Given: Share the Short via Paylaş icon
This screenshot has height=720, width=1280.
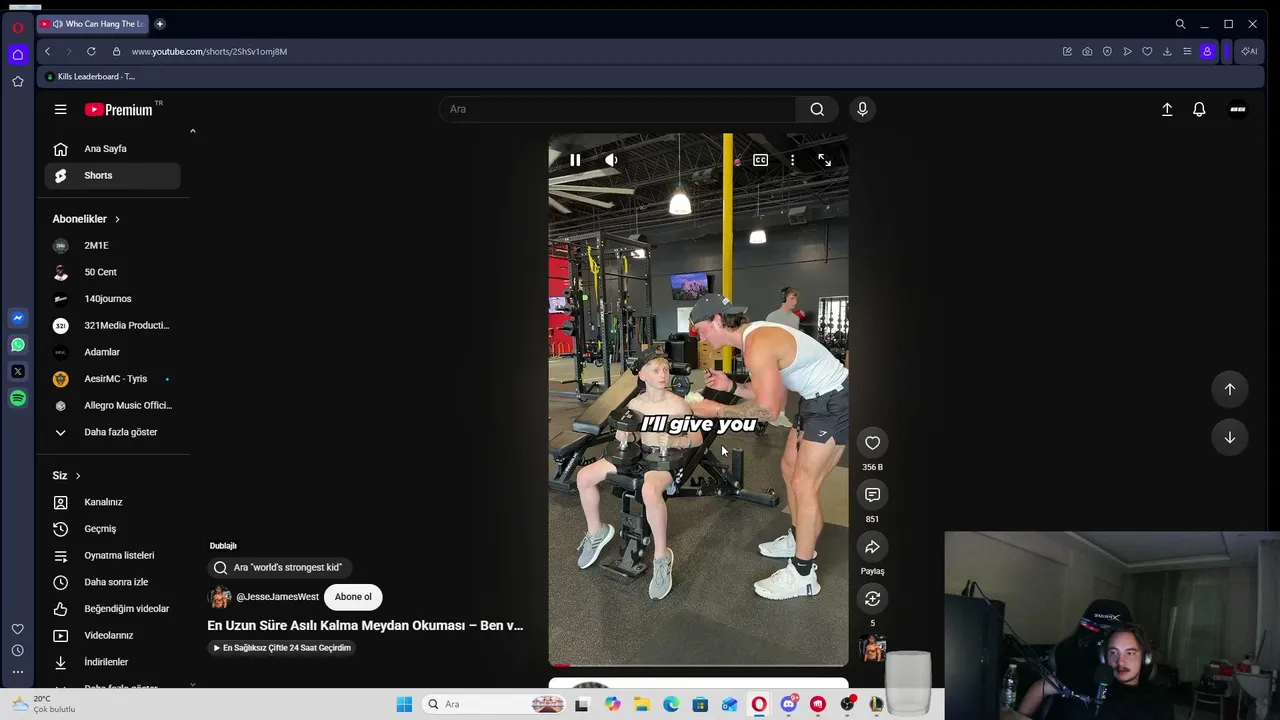Looking at the screenshot, I should (x=872, y=547).
